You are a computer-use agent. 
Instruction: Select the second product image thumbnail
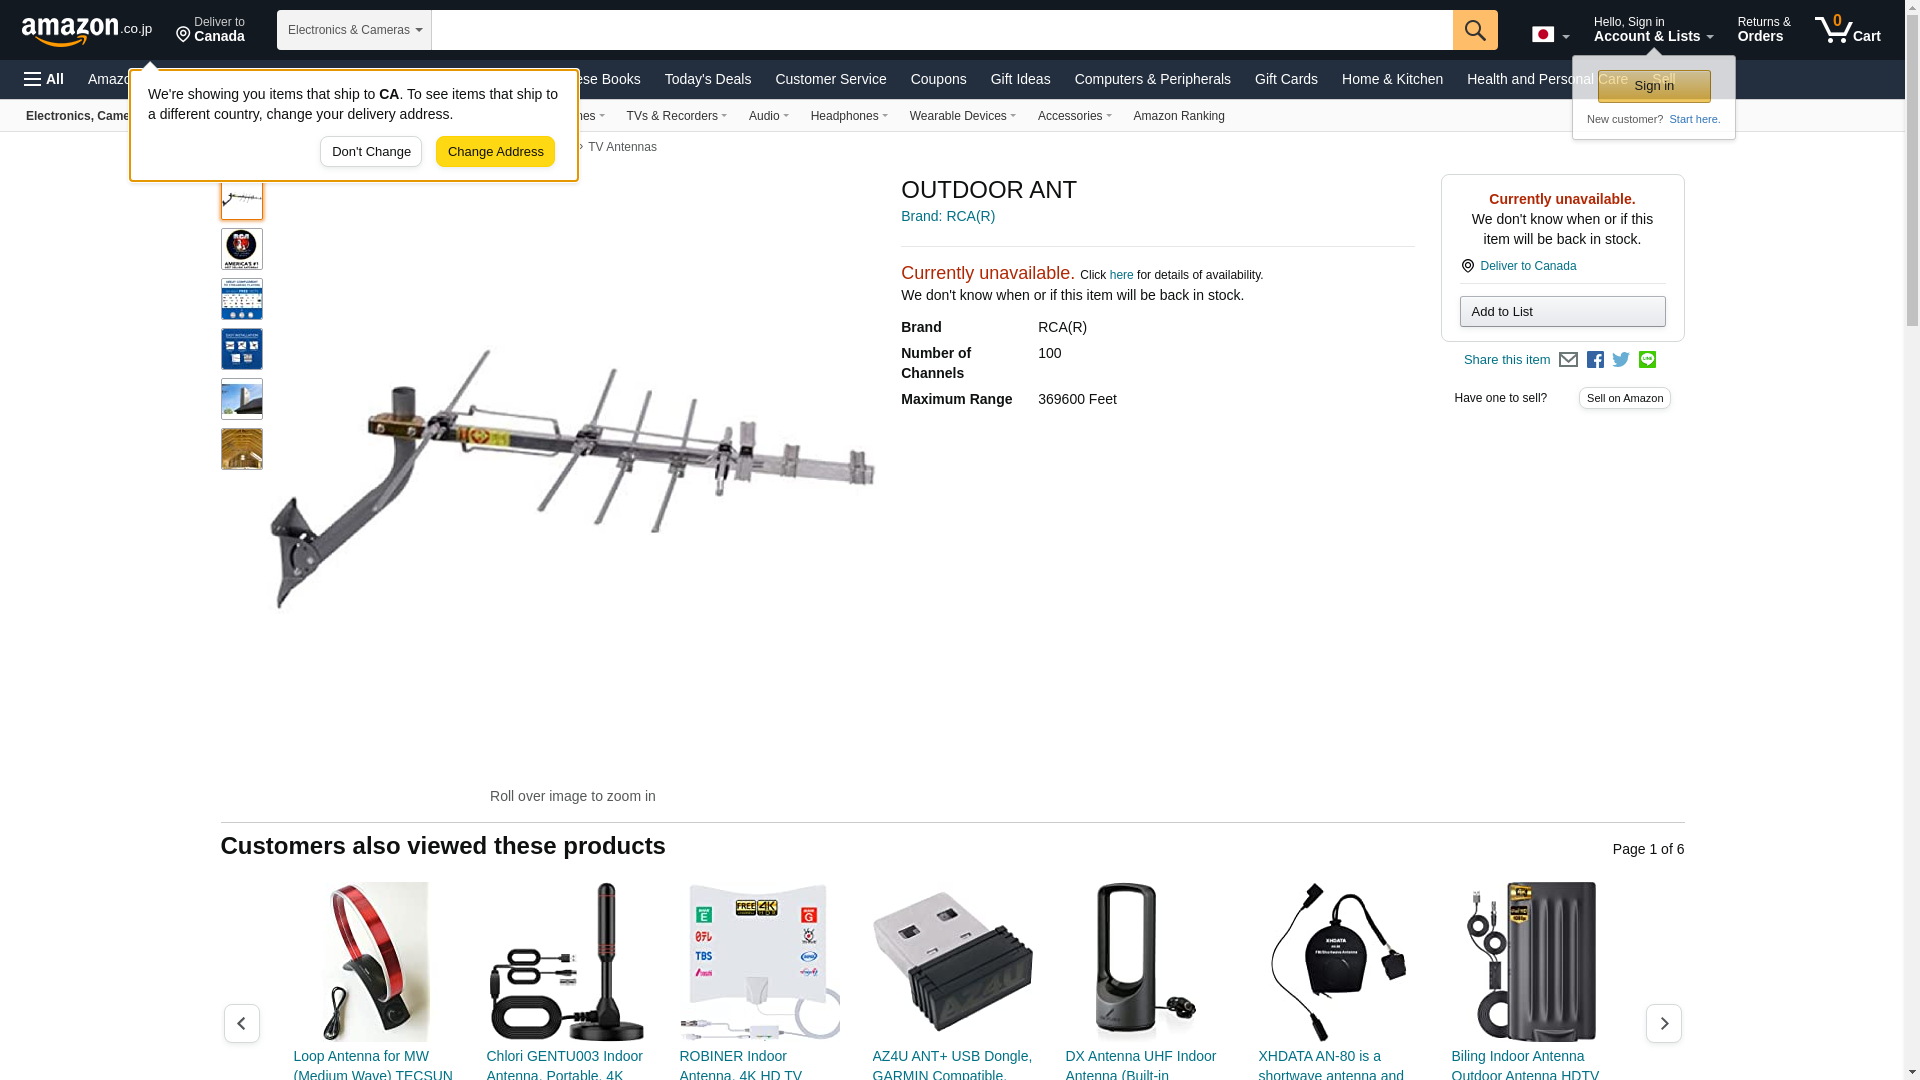[242, 249]
